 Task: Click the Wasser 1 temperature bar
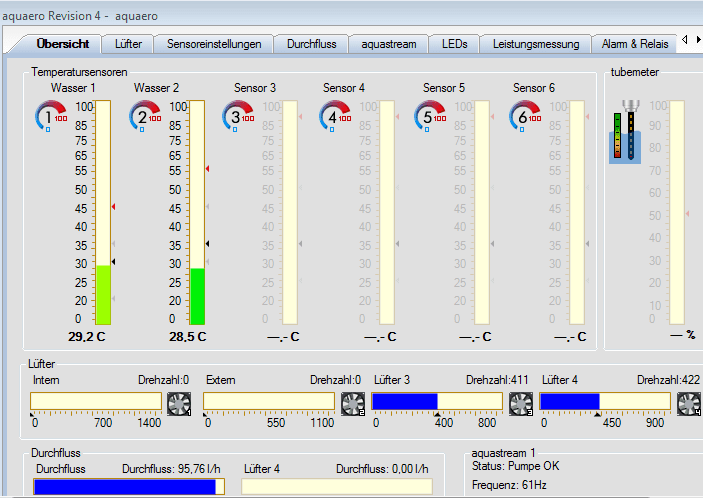point(103,212)
